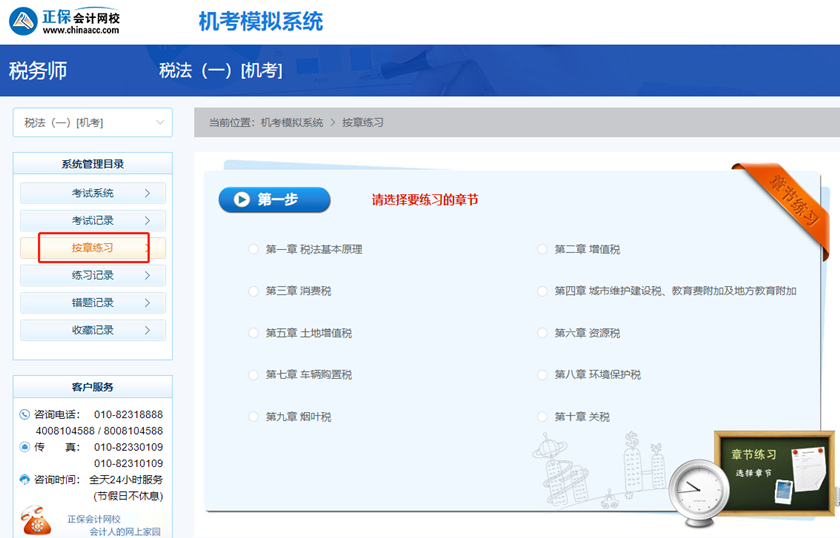The image size is (840, 538).
Task: Click the 正保会计网校 logo
Action: coord(70,21)
